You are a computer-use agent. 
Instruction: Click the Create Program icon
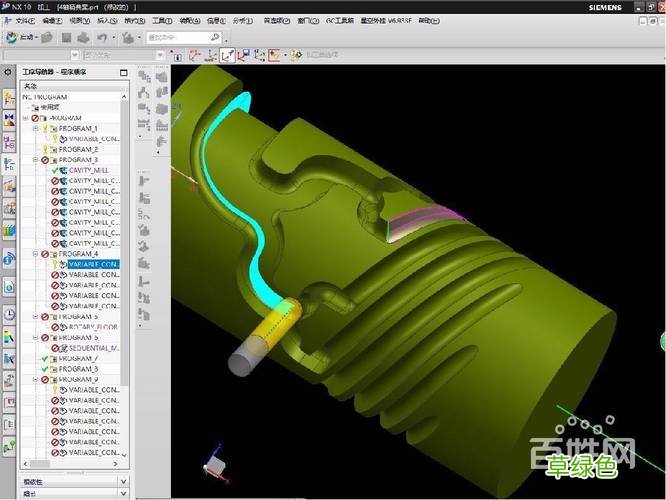(x=161, y=77)
